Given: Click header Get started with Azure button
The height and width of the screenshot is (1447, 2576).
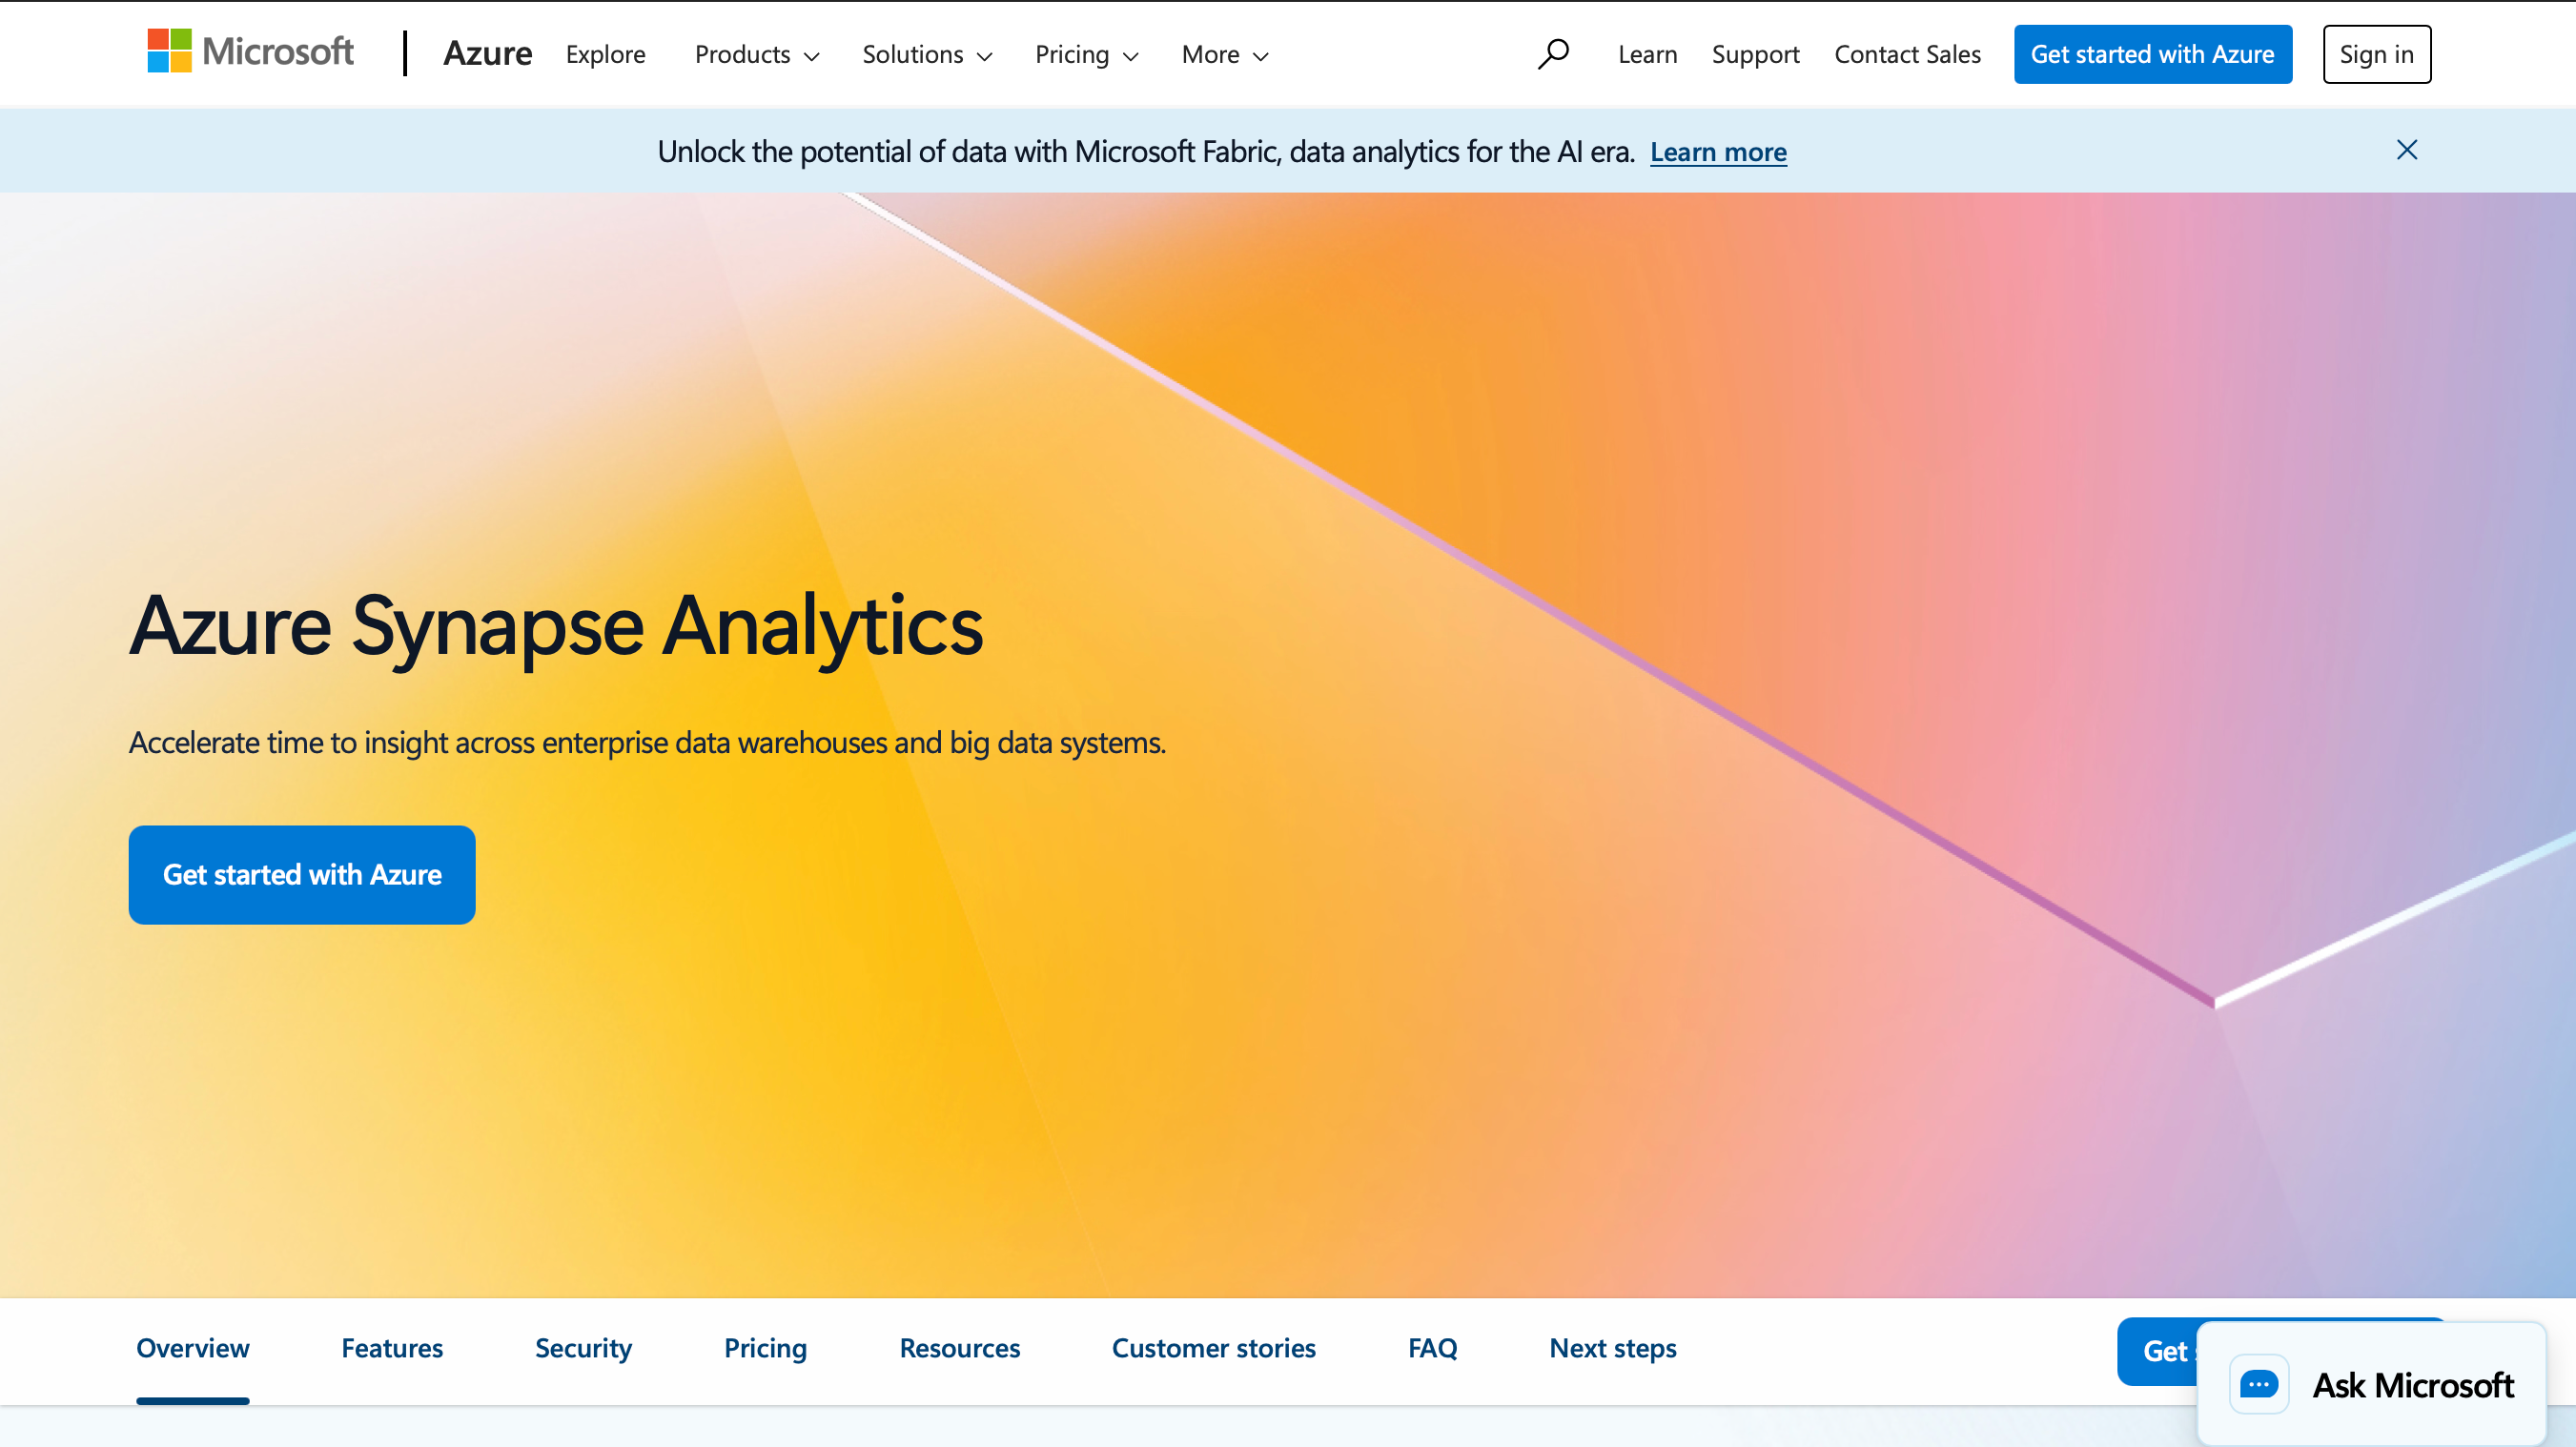Looking at the screenshot, I should click(x=2152, y=55).
